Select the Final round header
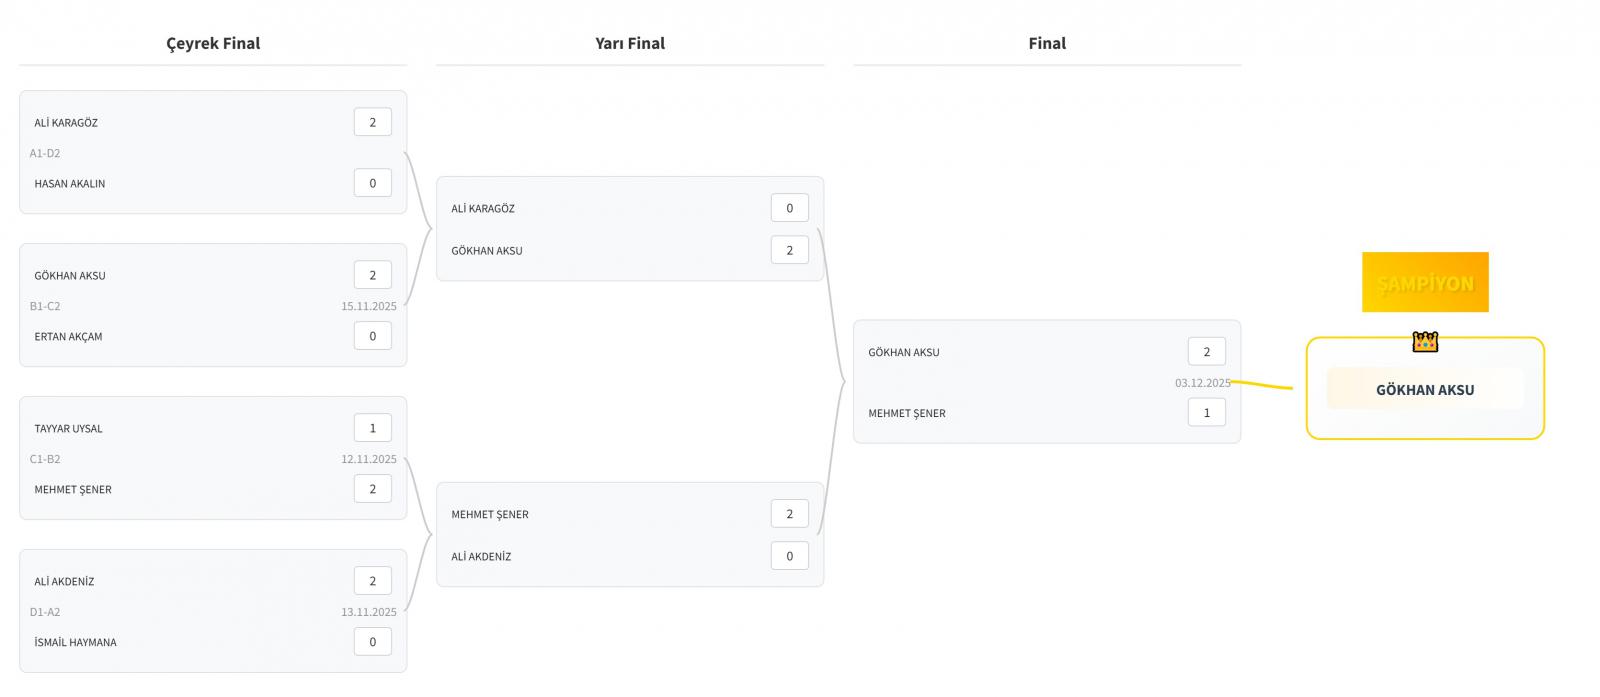1600x697 pixels. (1047, 43)
